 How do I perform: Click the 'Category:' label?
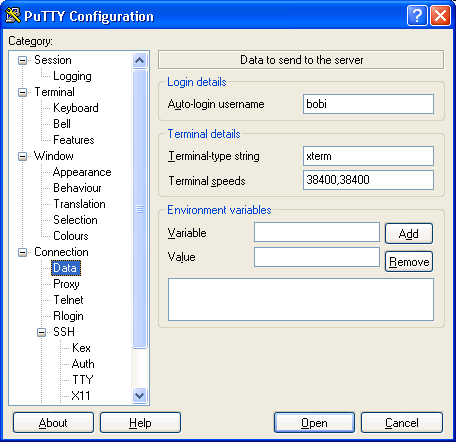30,41
